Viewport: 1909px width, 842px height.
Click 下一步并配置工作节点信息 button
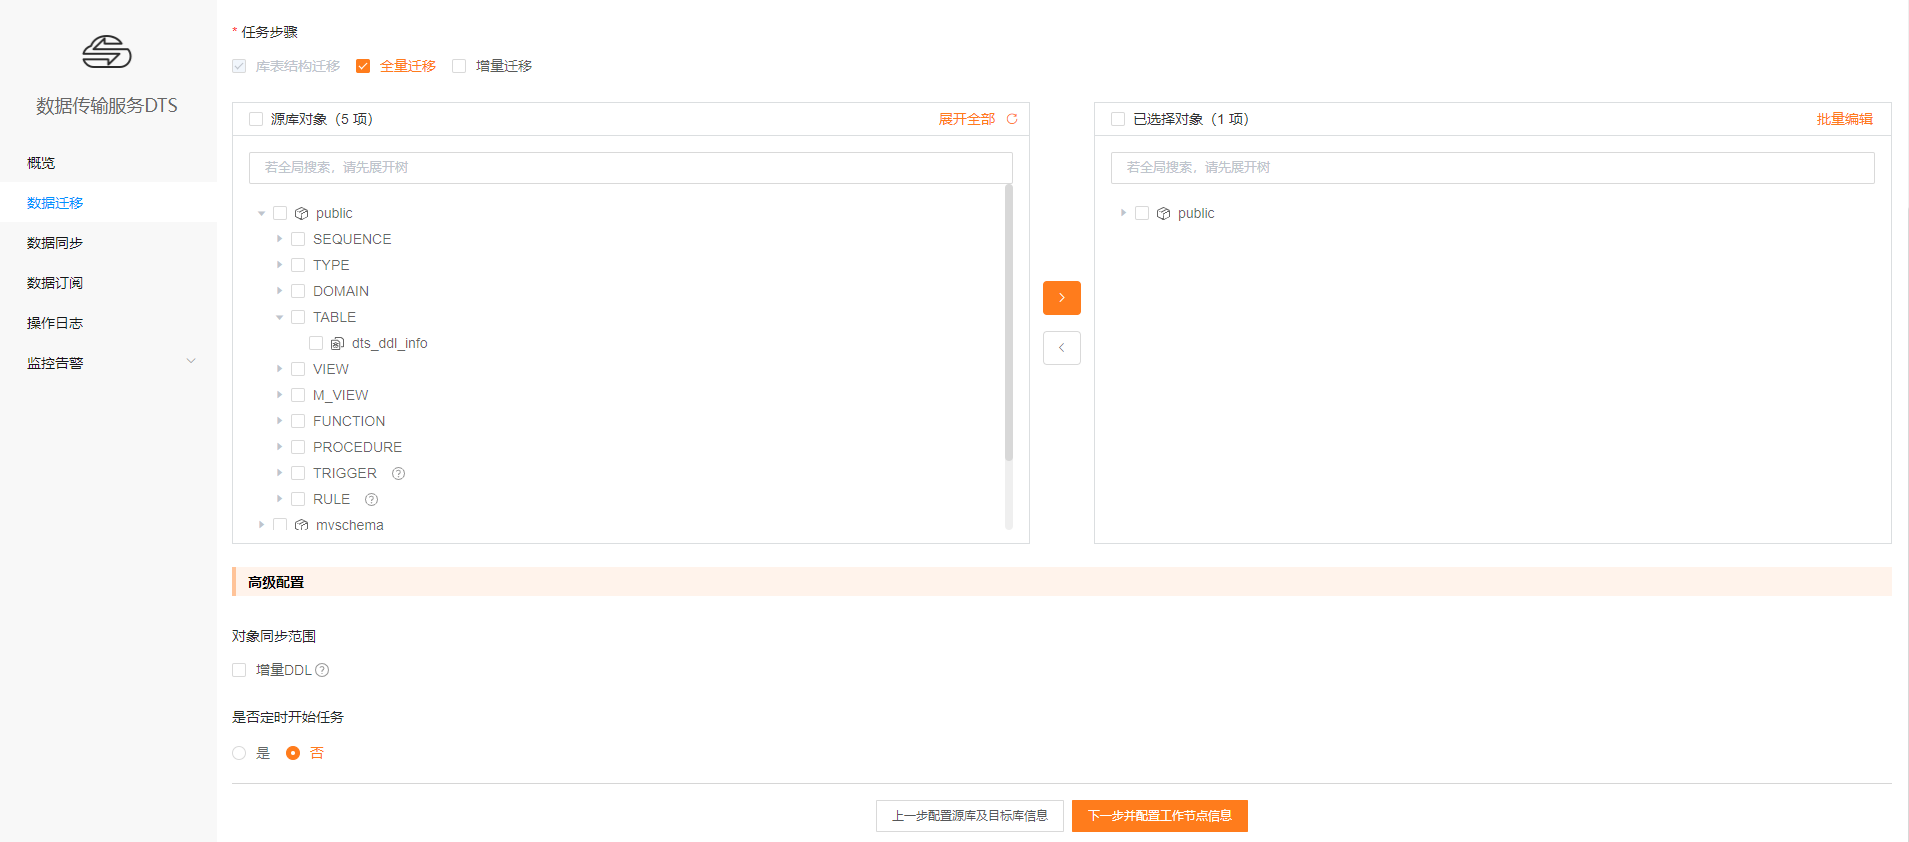(1160, 816)
